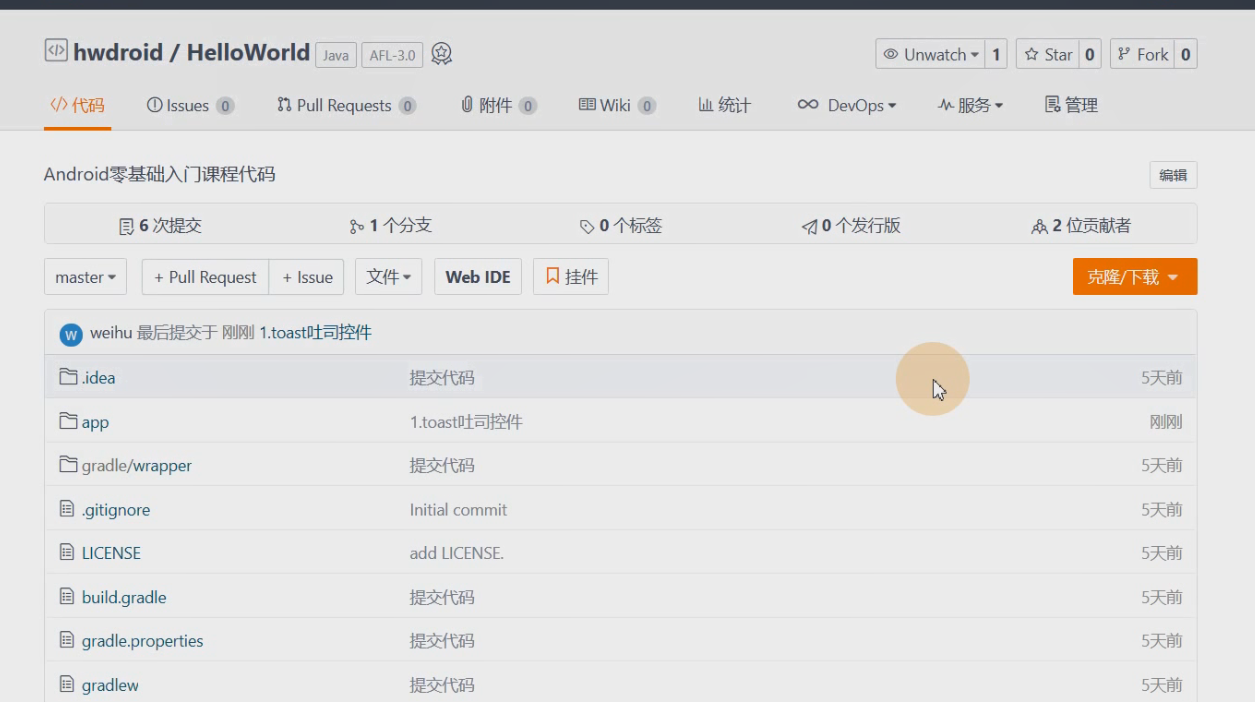Click the .gitignore file icon

coord(67,509)
